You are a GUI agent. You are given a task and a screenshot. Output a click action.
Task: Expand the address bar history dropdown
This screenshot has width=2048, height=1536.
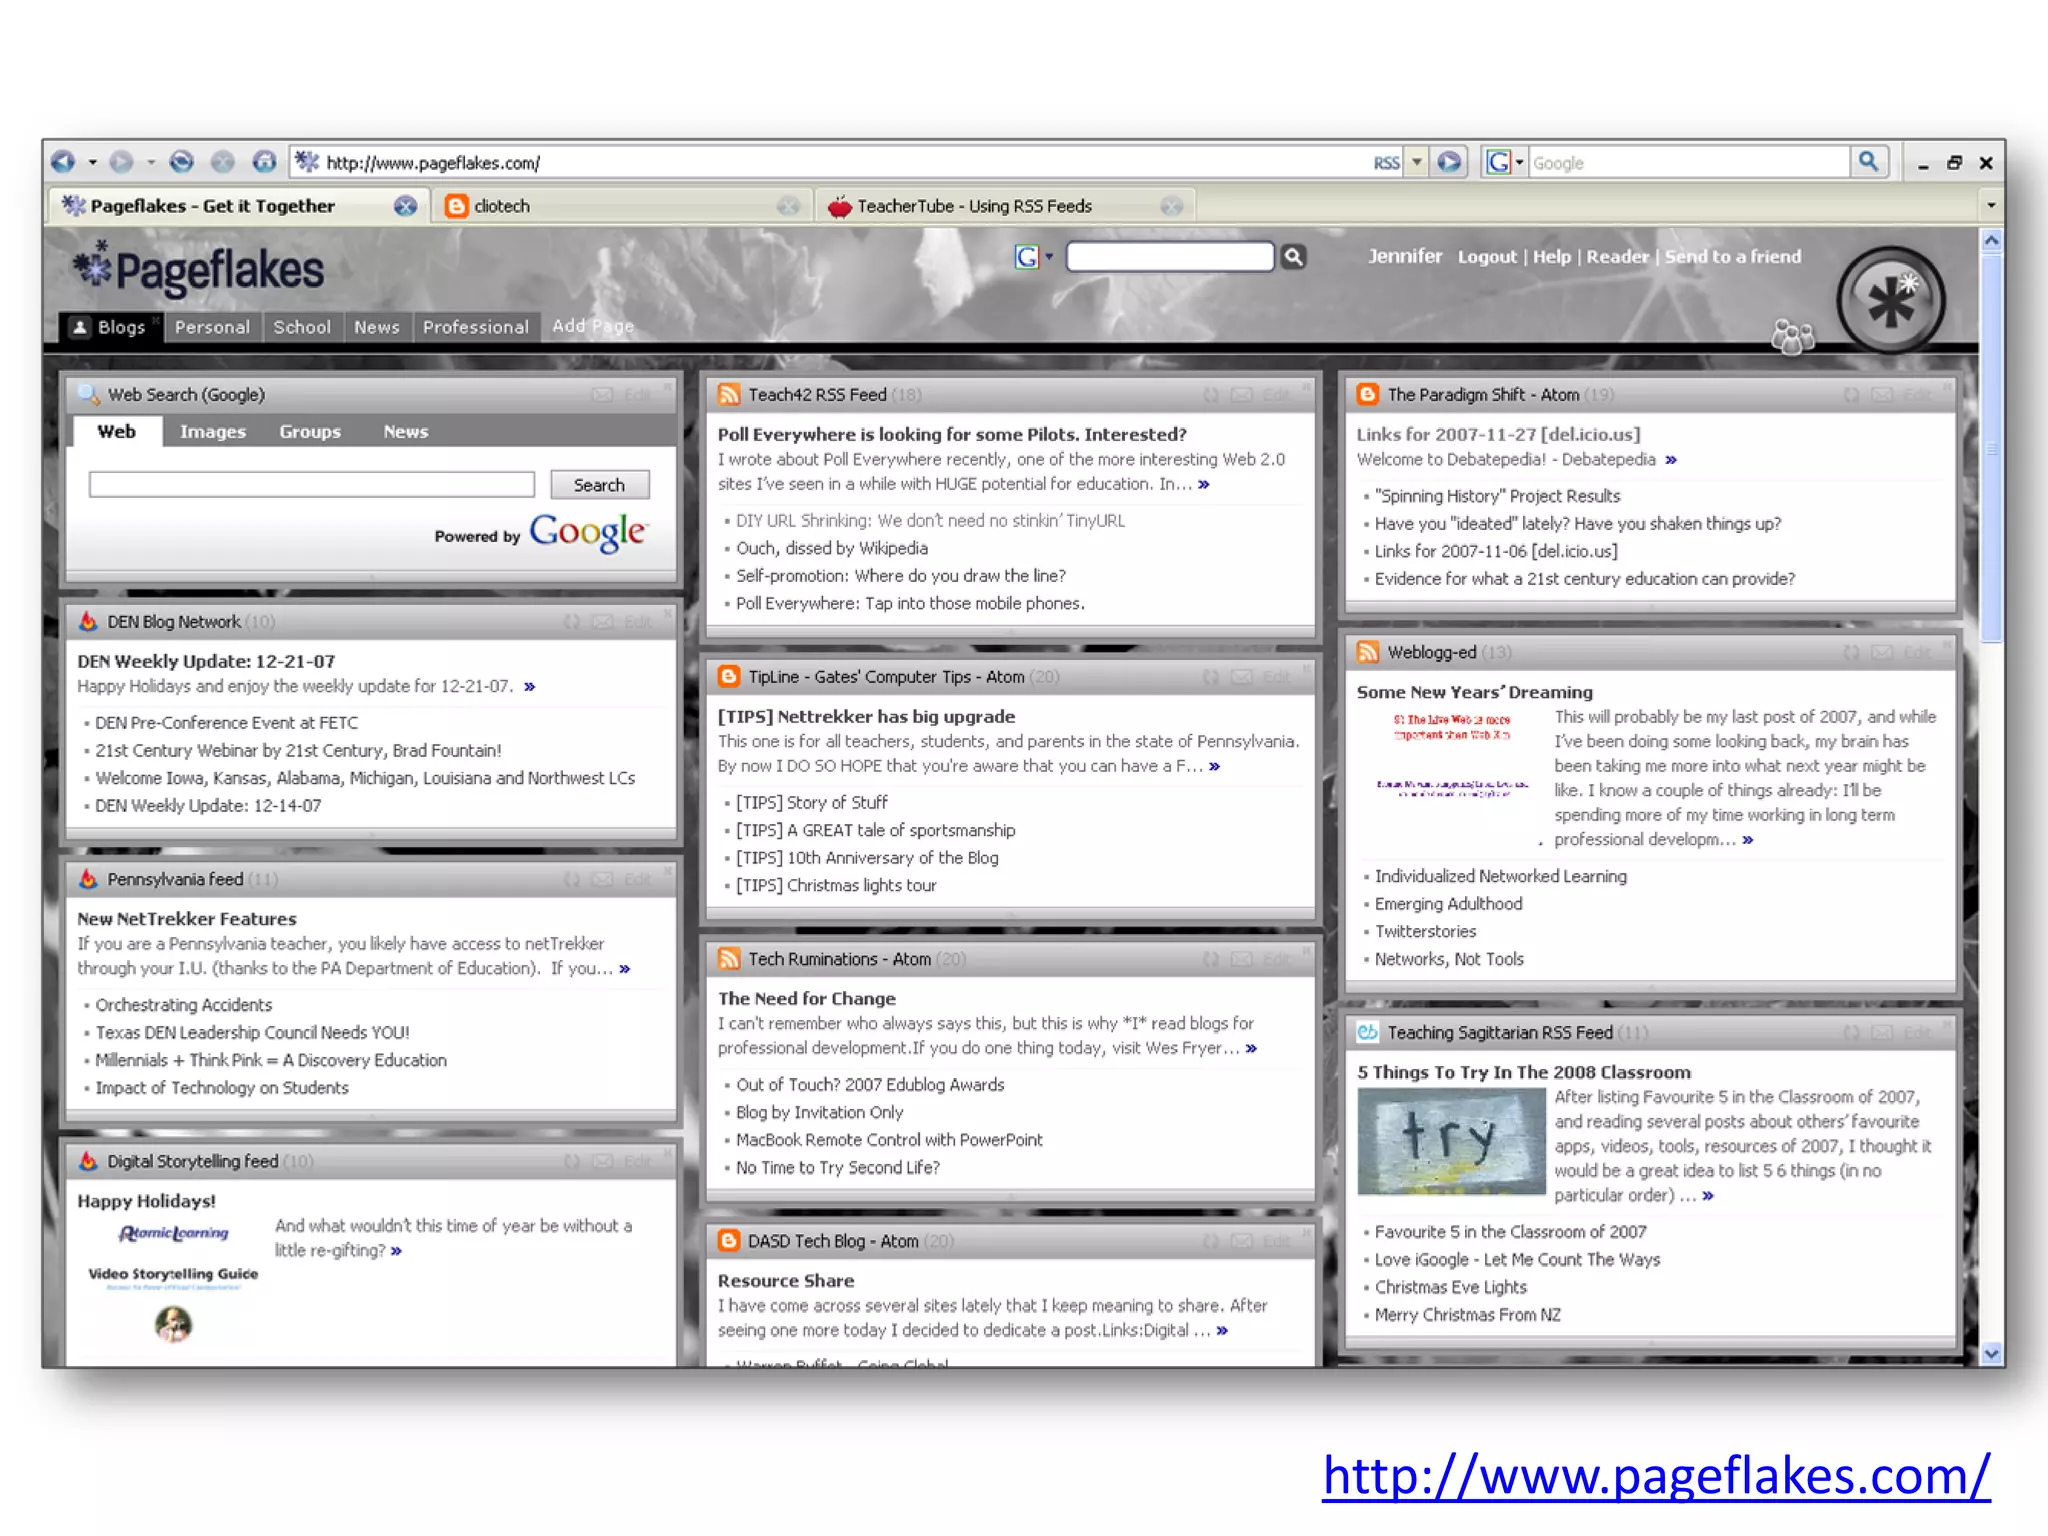click(1417, 163)
